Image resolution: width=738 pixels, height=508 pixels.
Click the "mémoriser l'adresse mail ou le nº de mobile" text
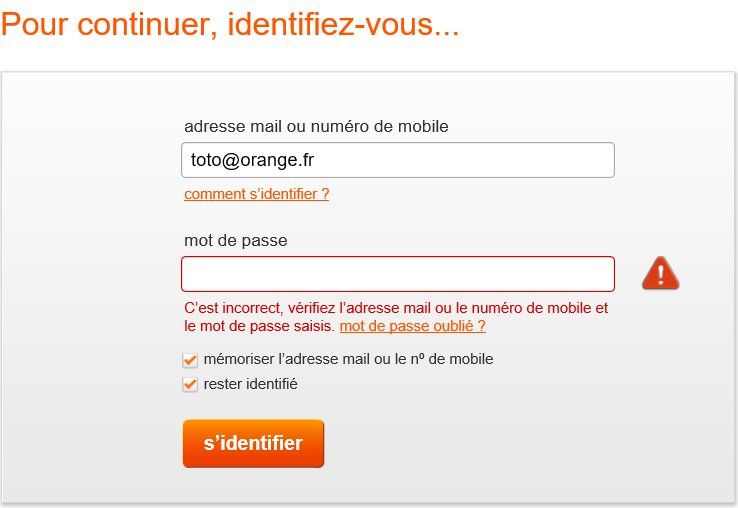[x=348, y=359]
